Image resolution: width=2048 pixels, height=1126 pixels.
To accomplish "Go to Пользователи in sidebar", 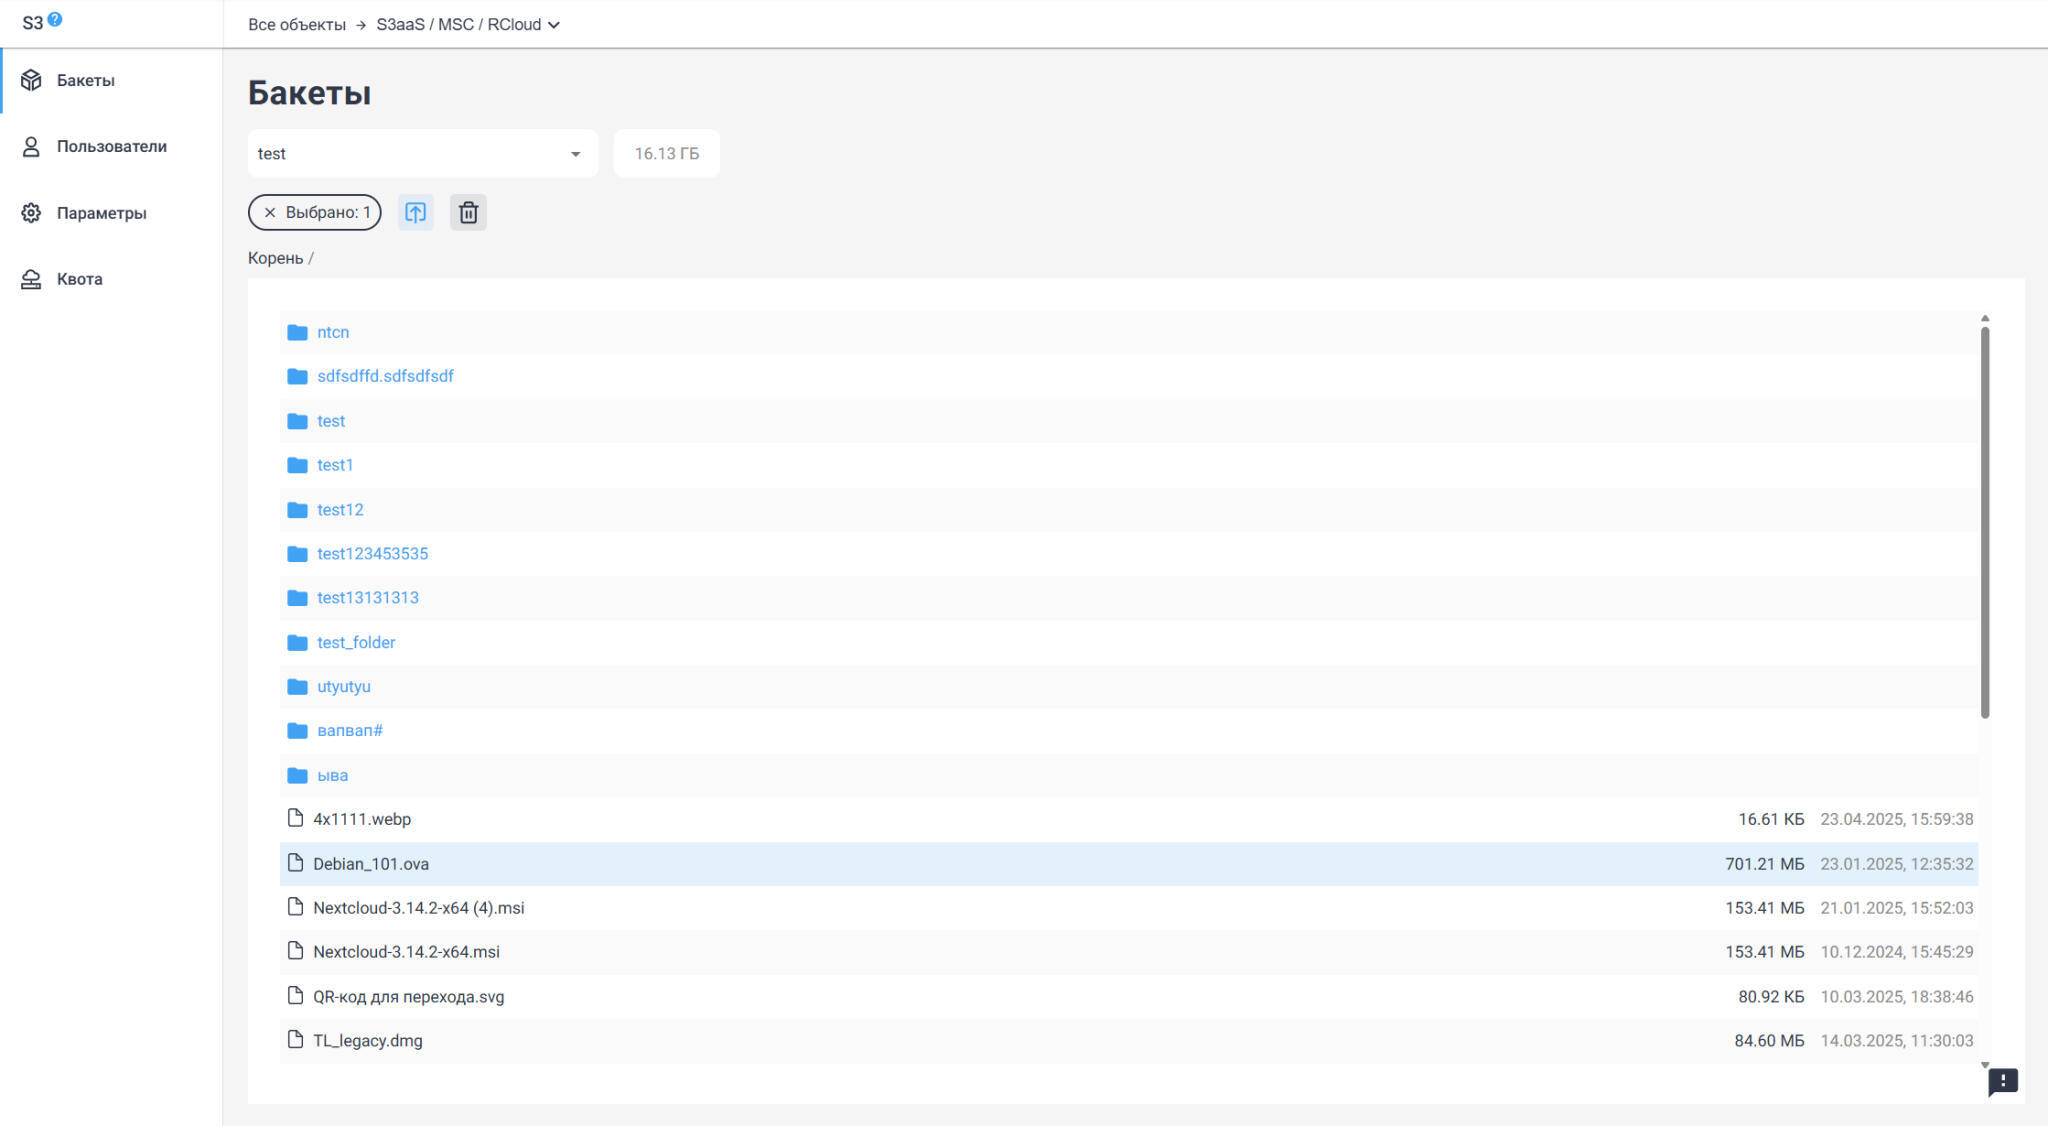I will tap(111, 146).
